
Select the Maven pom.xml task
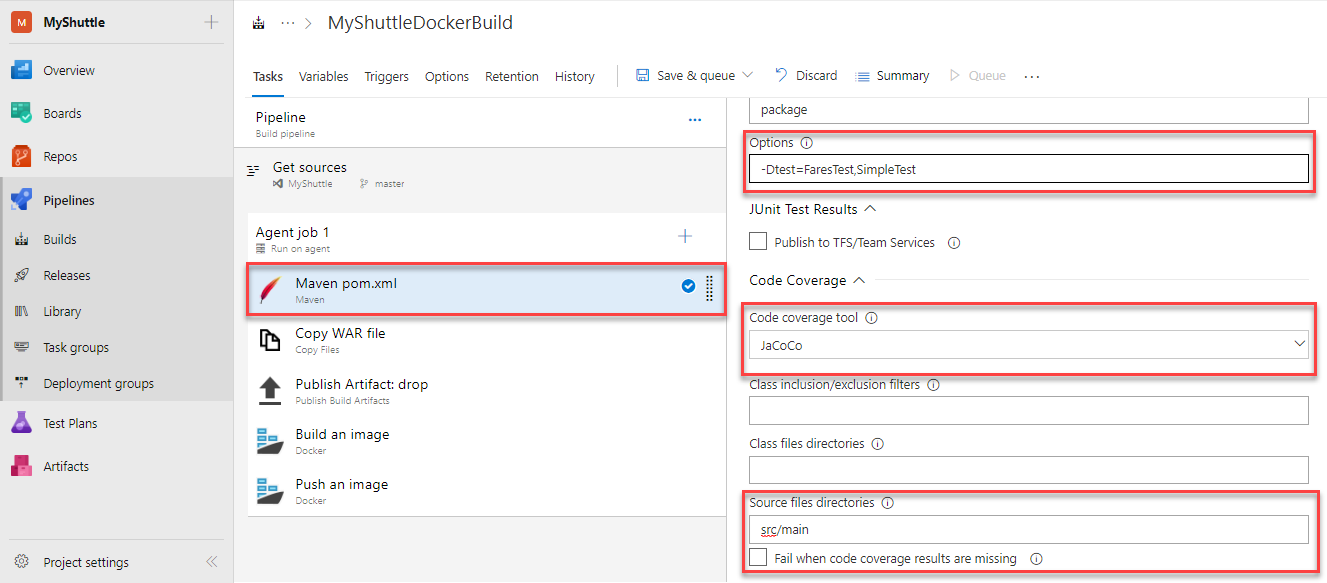[487, 290]
